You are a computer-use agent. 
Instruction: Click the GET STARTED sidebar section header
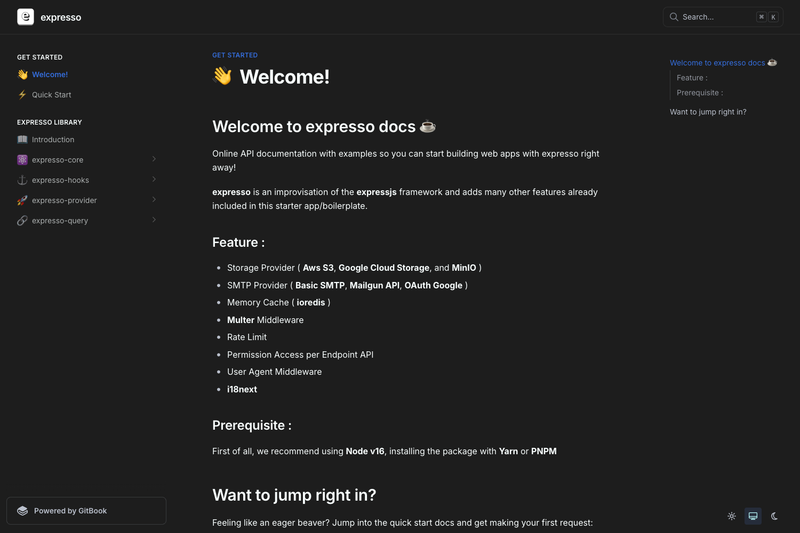click(40, 57)
